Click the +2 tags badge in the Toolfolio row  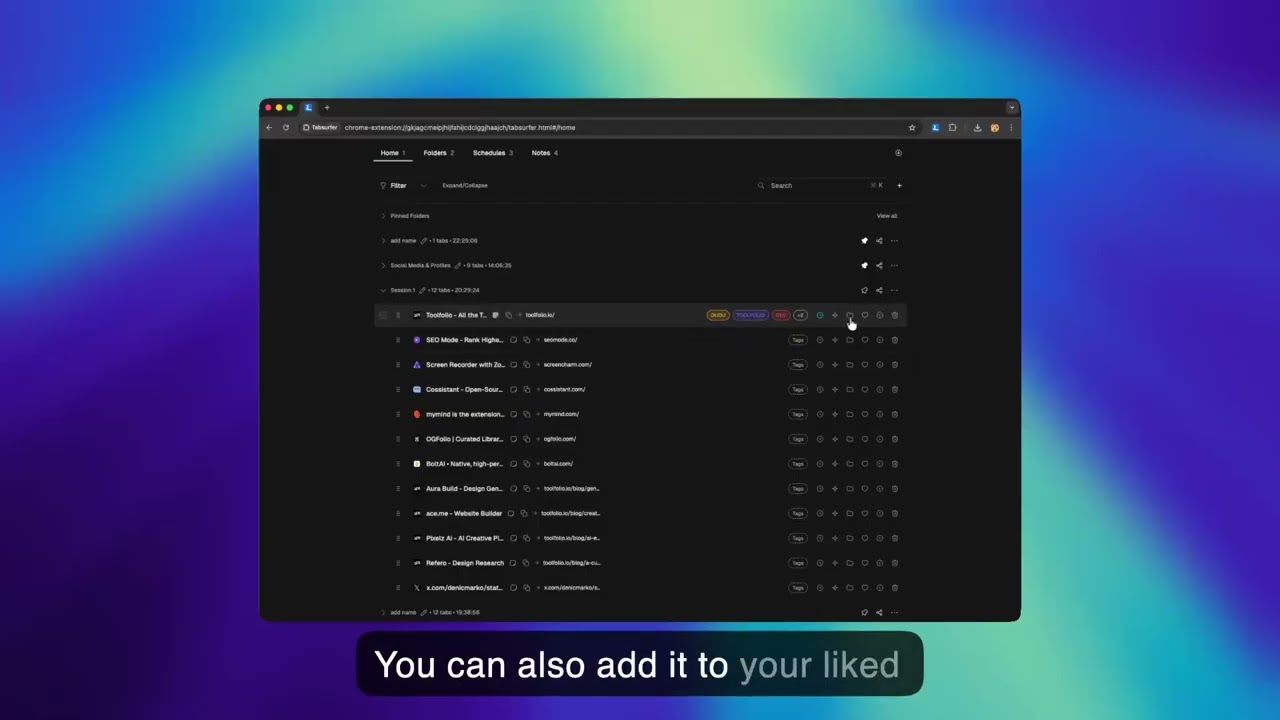(800, 315)
